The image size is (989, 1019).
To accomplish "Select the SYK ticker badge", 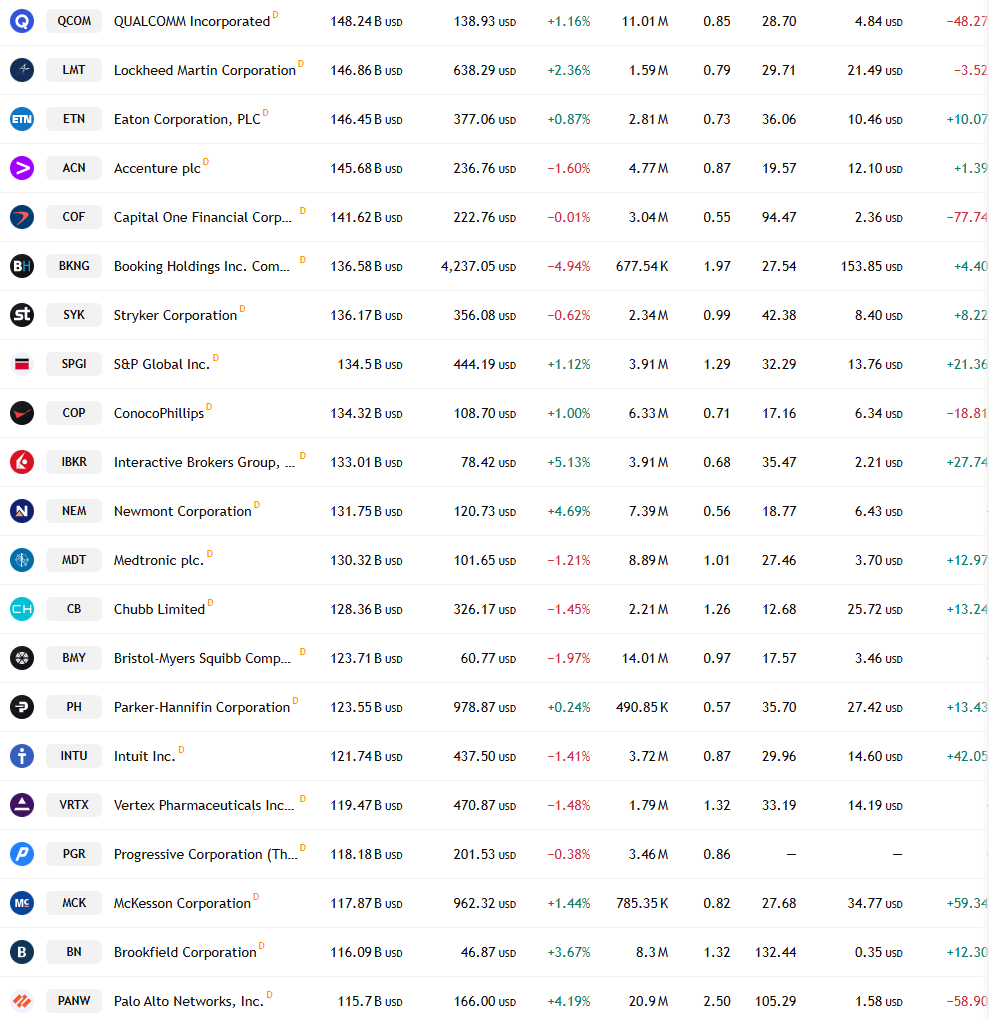I will pos(74,315).
